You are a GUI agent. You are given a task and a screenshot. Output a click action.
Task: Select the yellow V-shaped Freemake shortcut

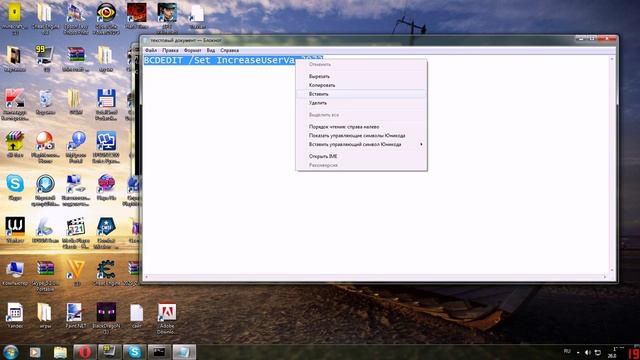tap(76, 273)
